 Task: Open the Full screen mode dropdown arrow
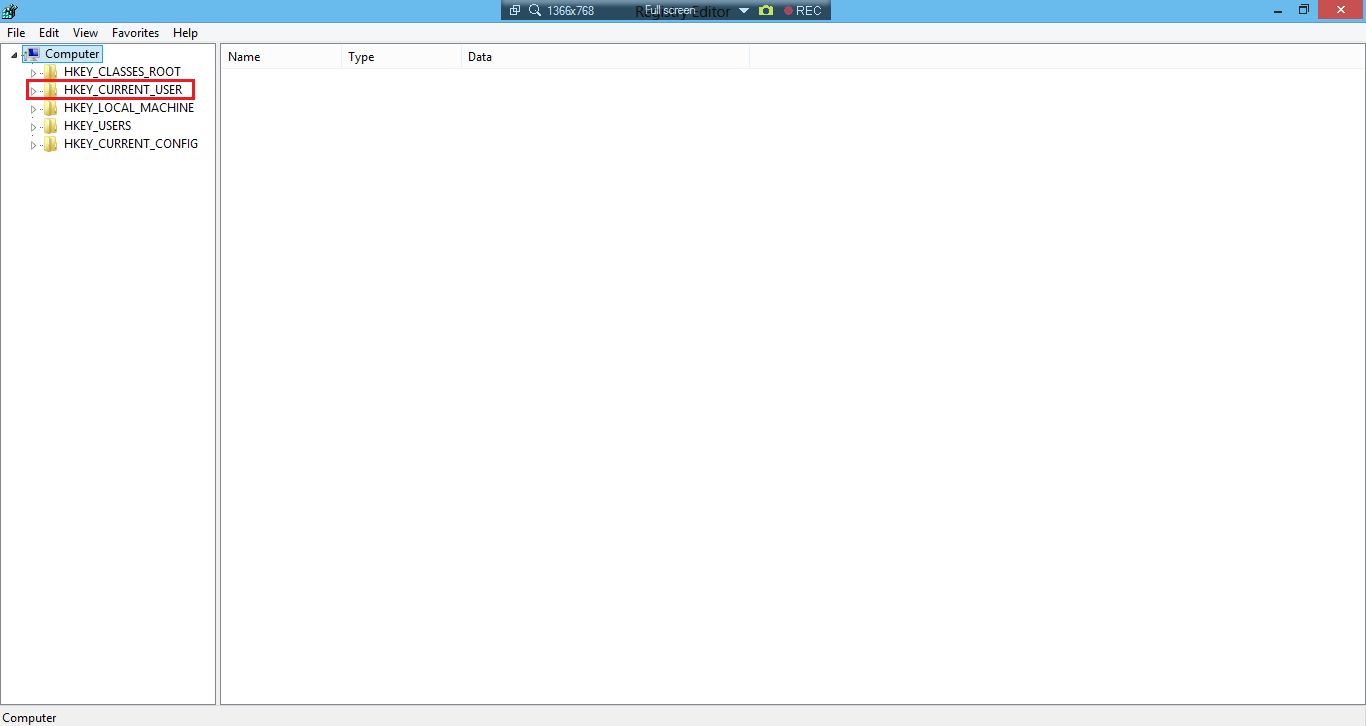coord(744,11)
